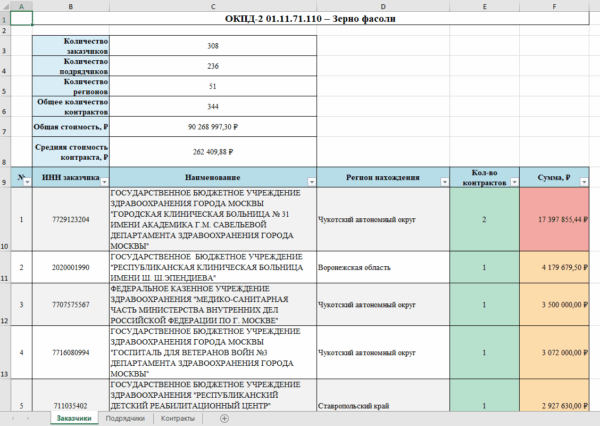Image resolution: width=600 pixels, height=426 pixels.
Task: Select name cell Госпиталь для ветеранов войн №3
Action: point(213,353)
